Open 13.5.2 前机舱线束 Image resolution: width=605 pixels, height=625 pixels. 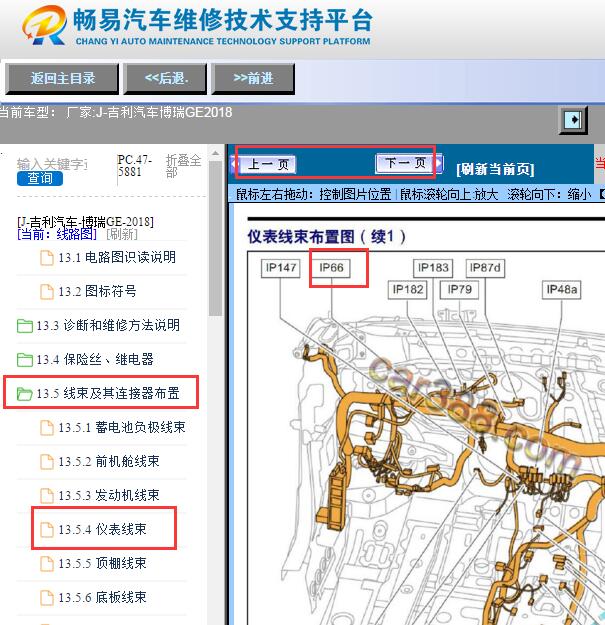tap(109, 461)
